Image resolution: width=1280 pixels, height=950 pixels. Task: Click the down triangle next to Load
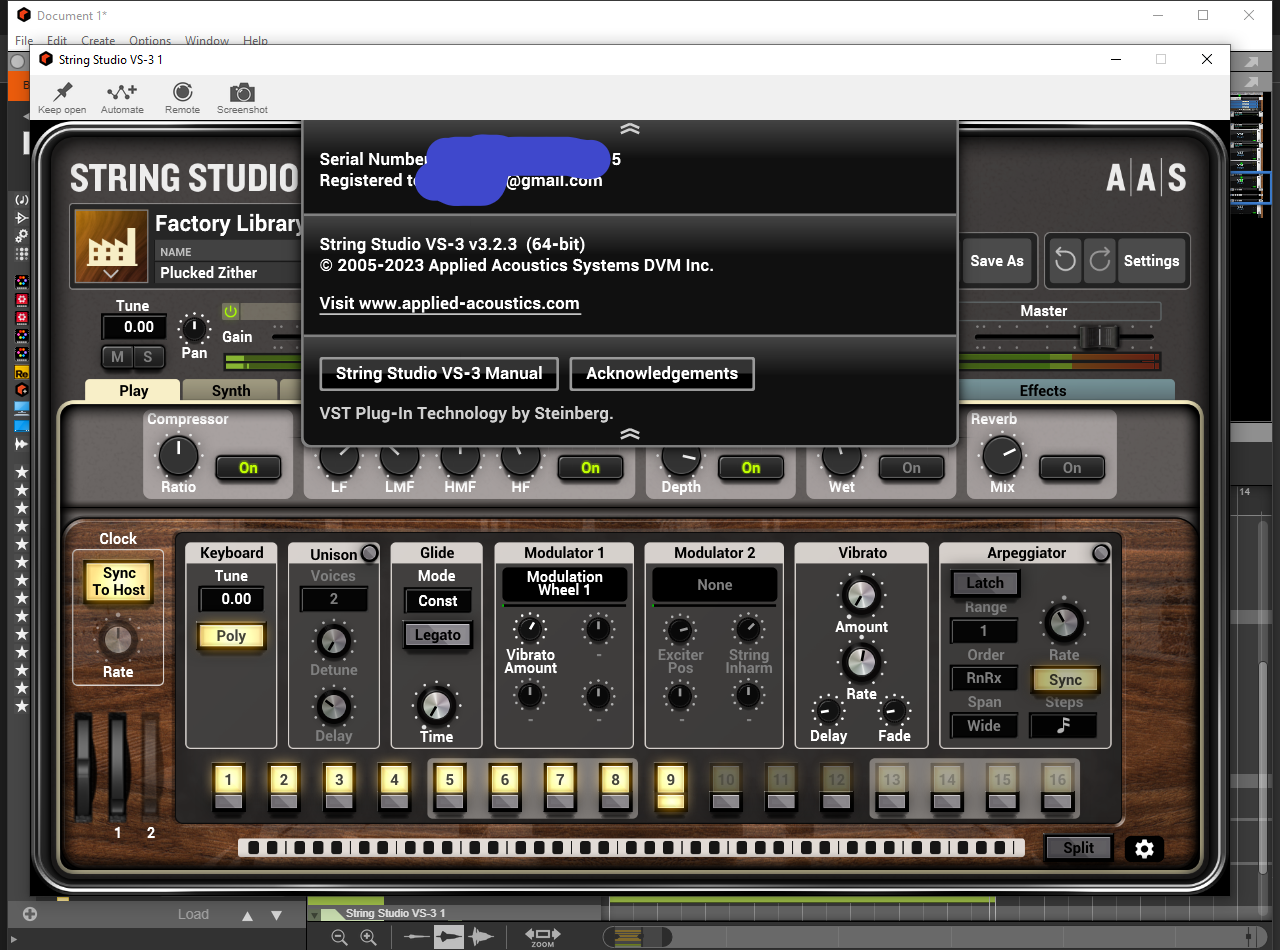[x=276, y=915]
